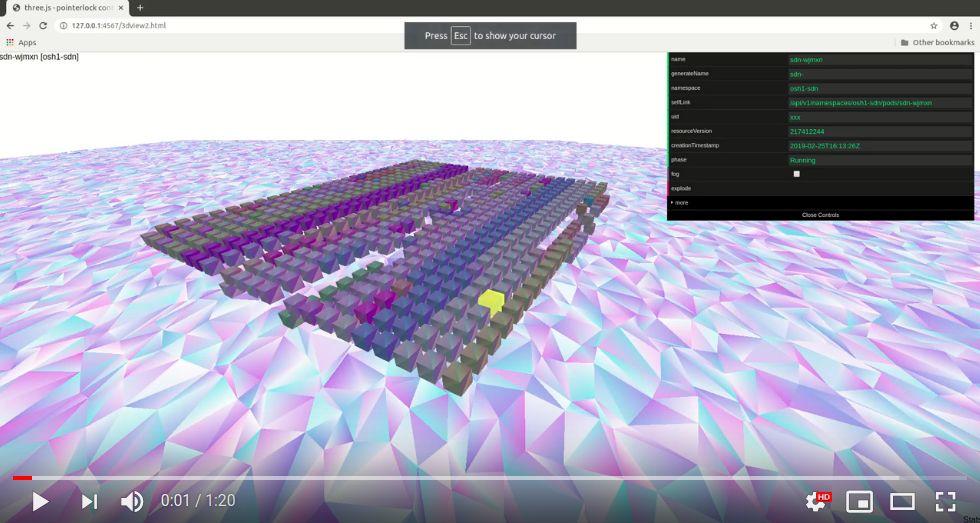Image resolution: width=980 pixels, height=523 pixels.
Task: Click the site information icon in address bar
Action: point(63,26)
